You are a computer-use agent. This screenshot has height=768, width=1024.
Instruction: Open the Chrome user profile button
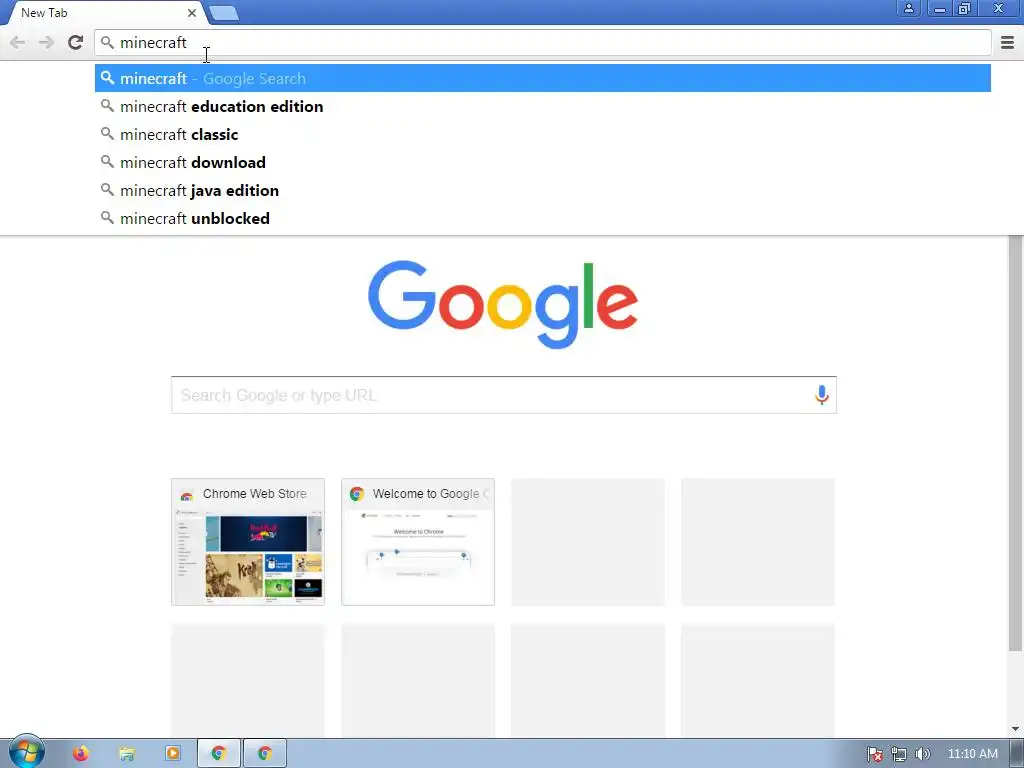coord(908,8)
